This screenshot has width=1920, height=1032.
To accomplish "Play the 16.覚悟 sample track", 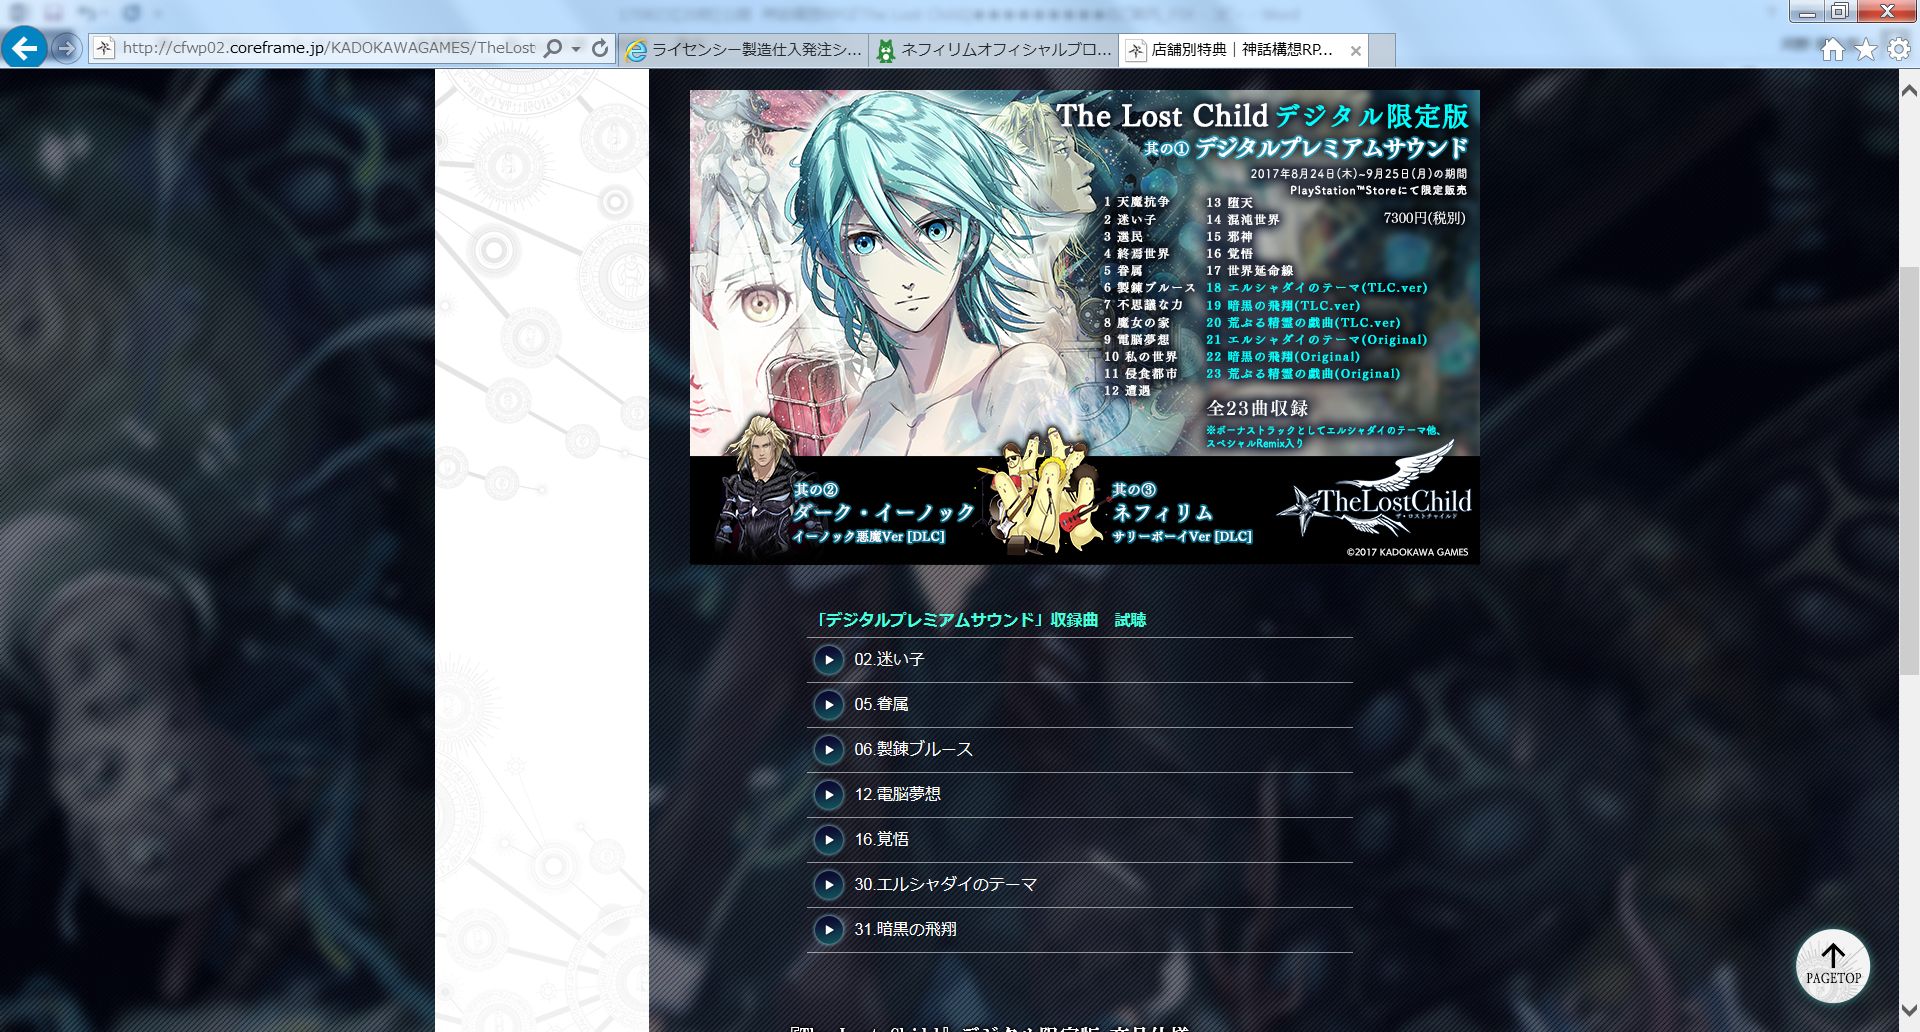I will [828, 840].
